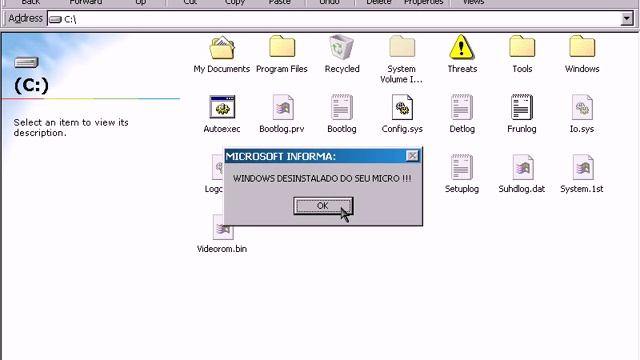640x360 pixels.
Task: Click the message 'WINDOWS DESINSTALADO DO SEU MICRO !!!'
Action: [x=322, y=179]
